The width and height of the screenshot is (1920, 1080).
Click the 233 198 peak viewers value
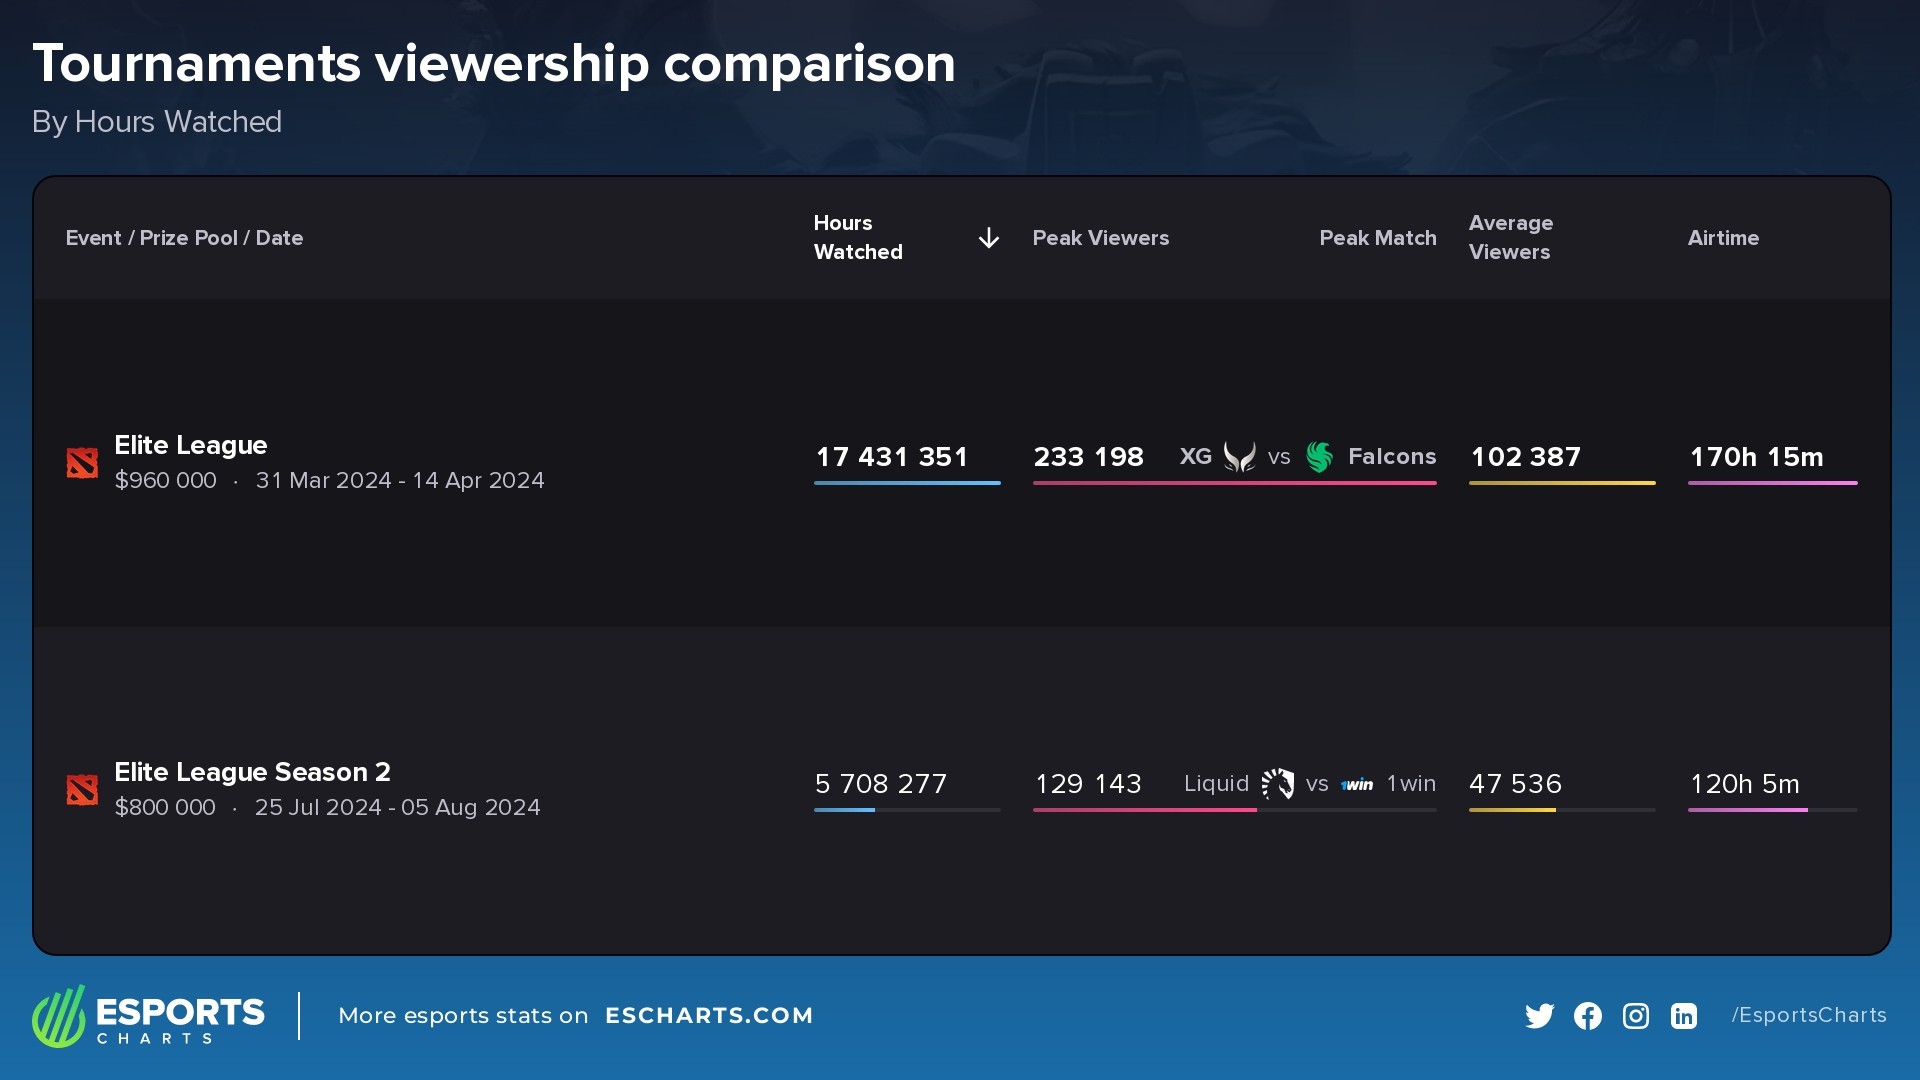pos(1088,457)
